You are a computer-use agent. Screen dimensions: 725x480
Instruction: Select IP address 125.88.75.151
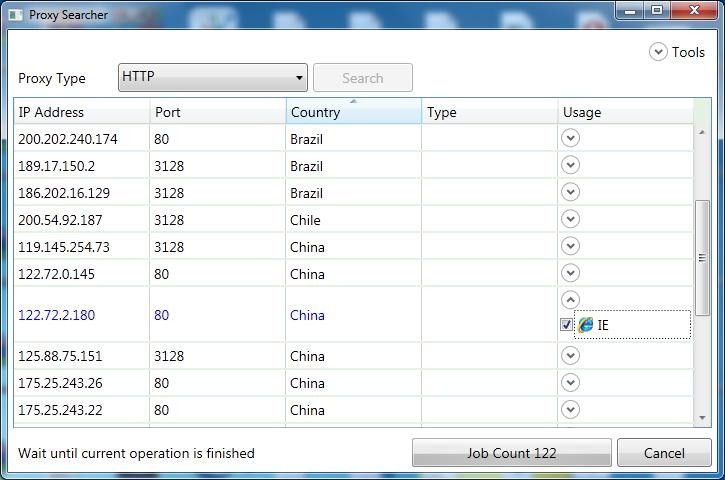pyautogui.click(x=60, y=356)
